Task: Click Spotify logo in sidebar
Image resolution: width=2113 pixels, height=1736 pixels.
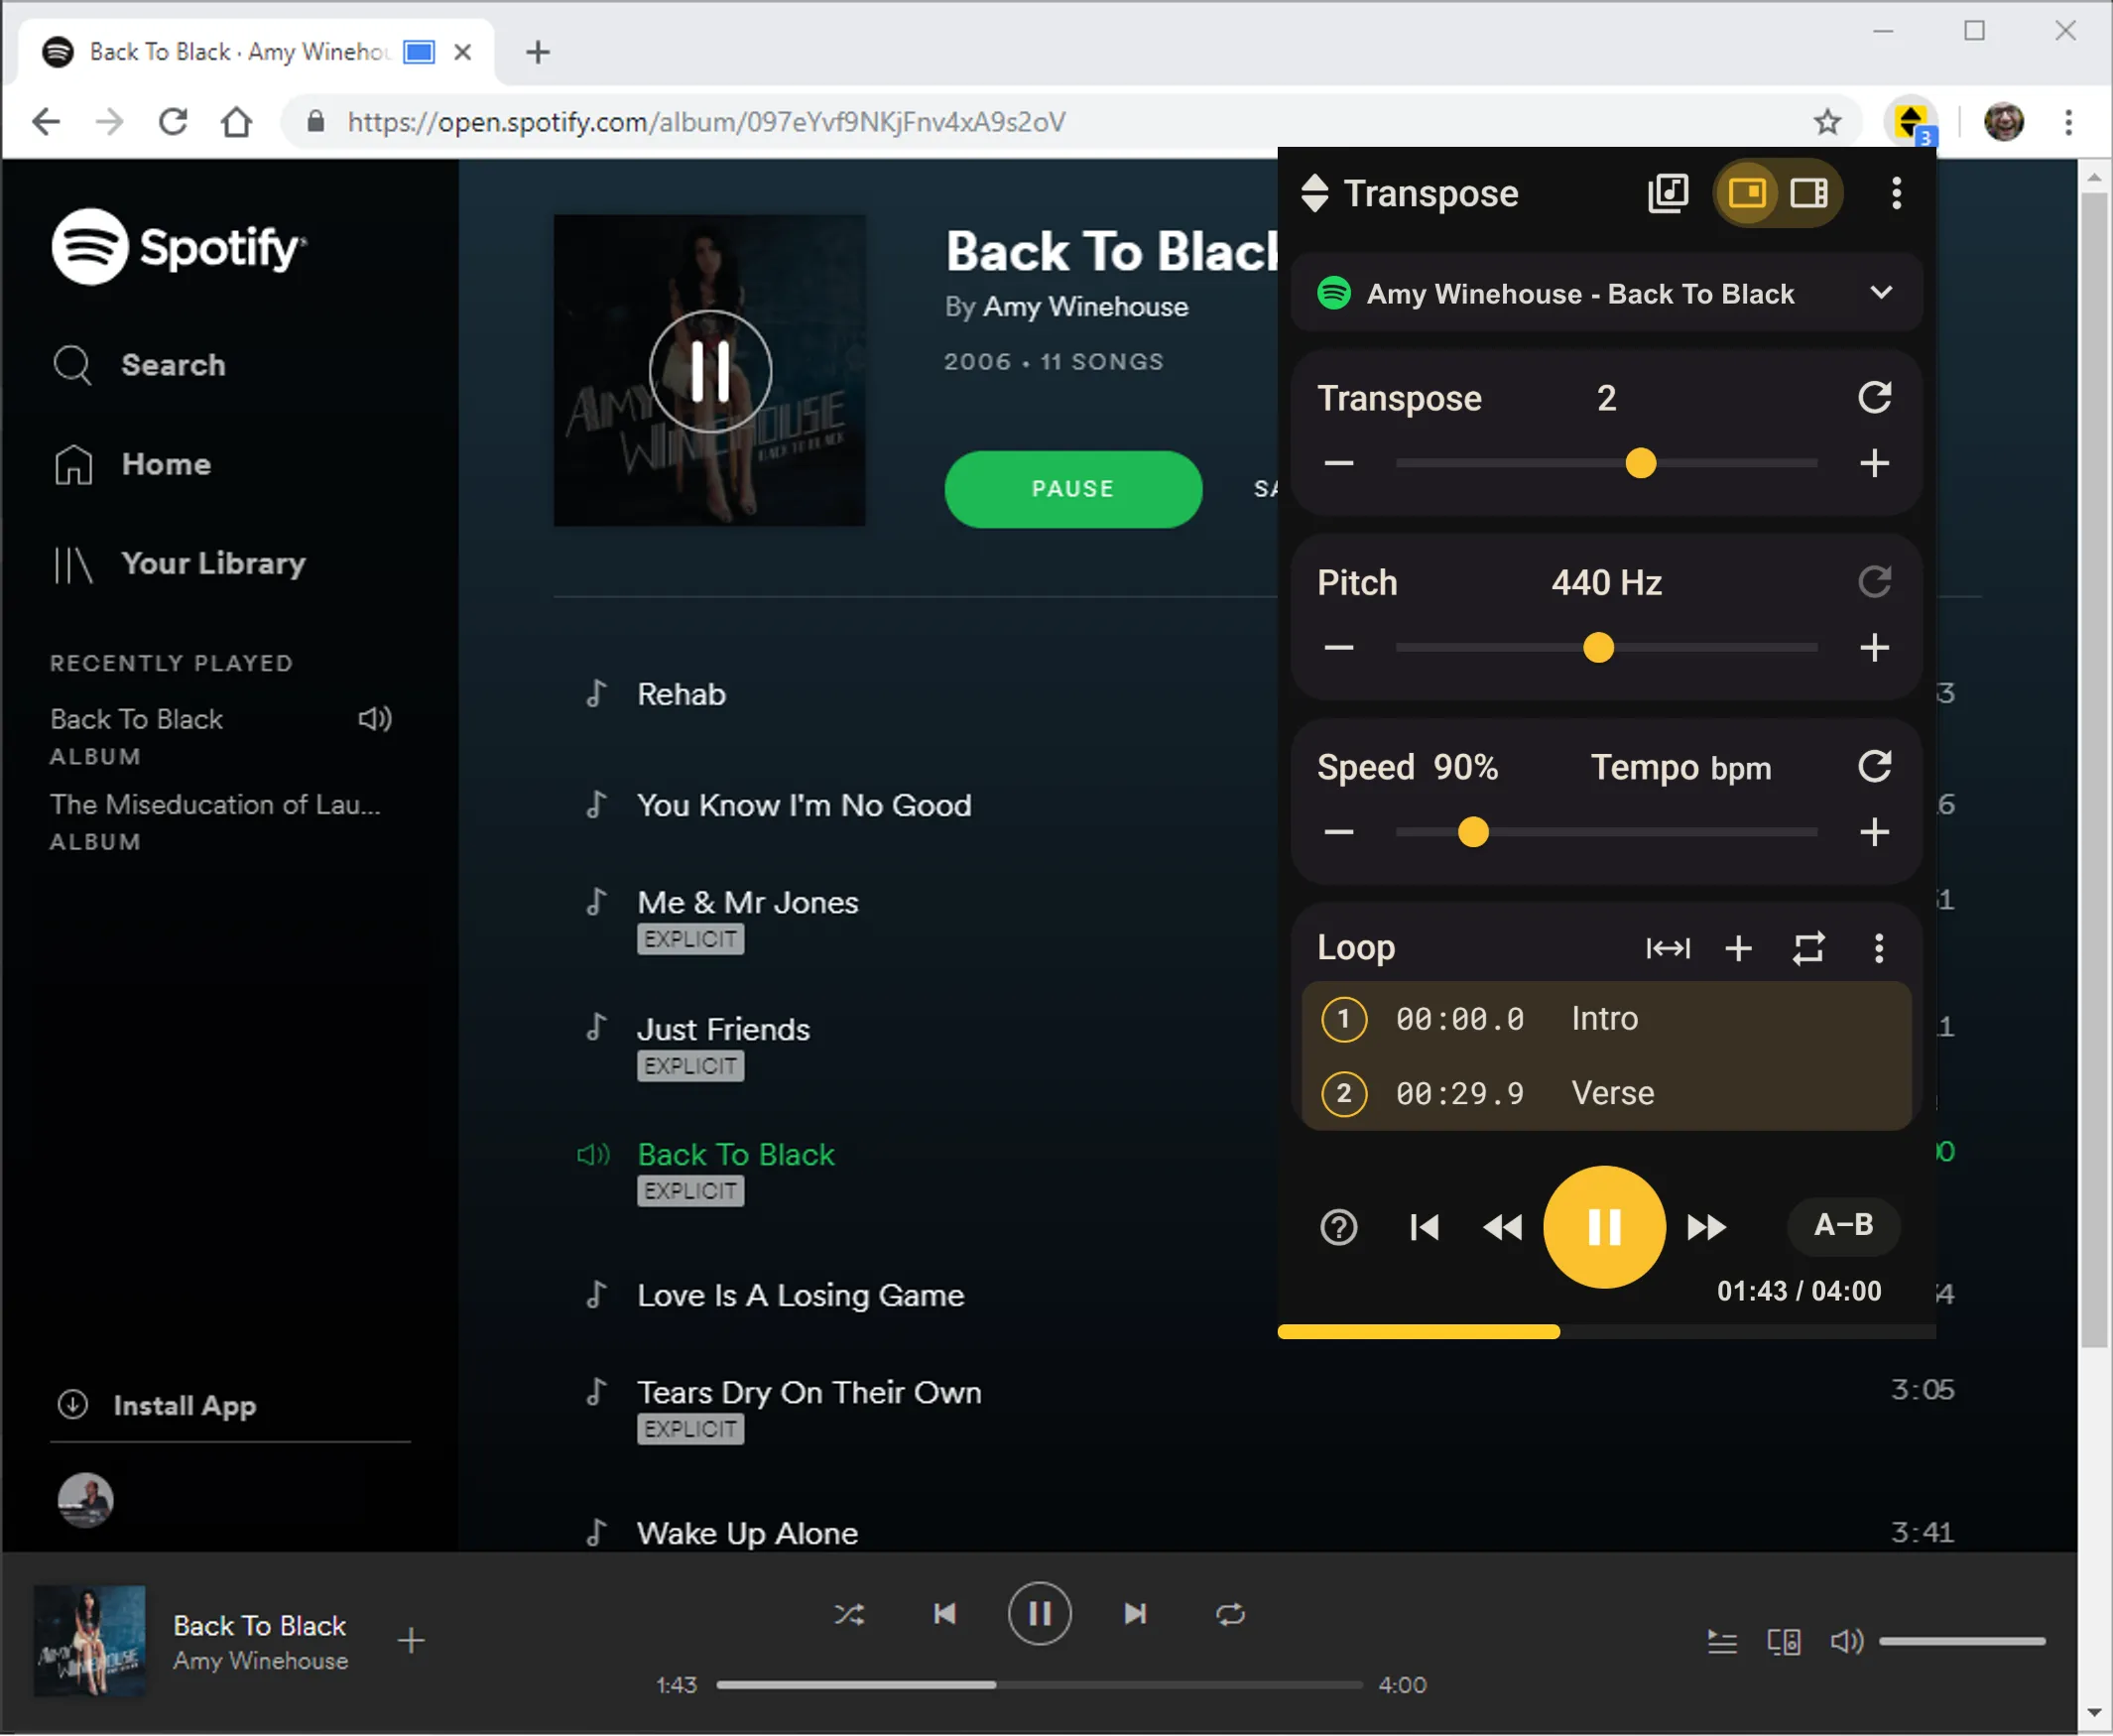Action: coord(179,247)
